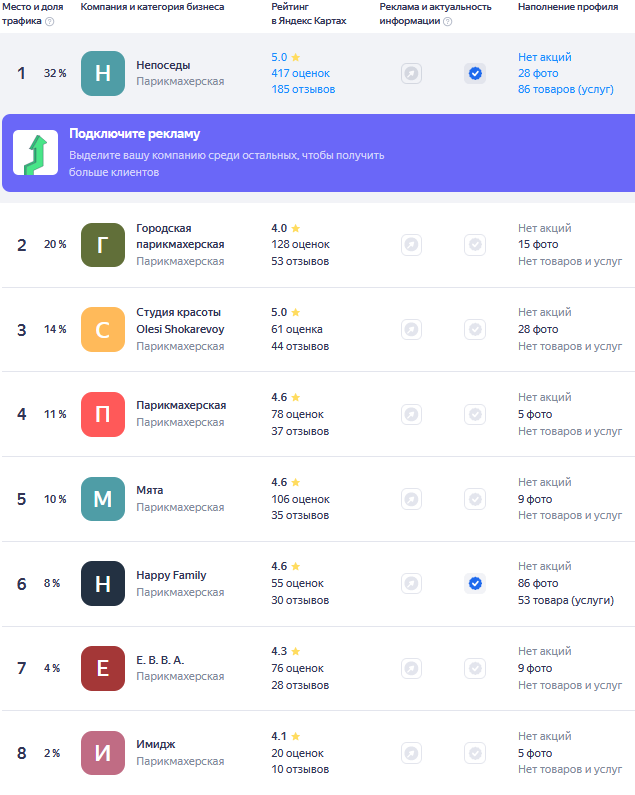This screenshot has height=795, width=635.
Task: Click 55 оценок in Happy Family row
Action: tap(297, 584)
